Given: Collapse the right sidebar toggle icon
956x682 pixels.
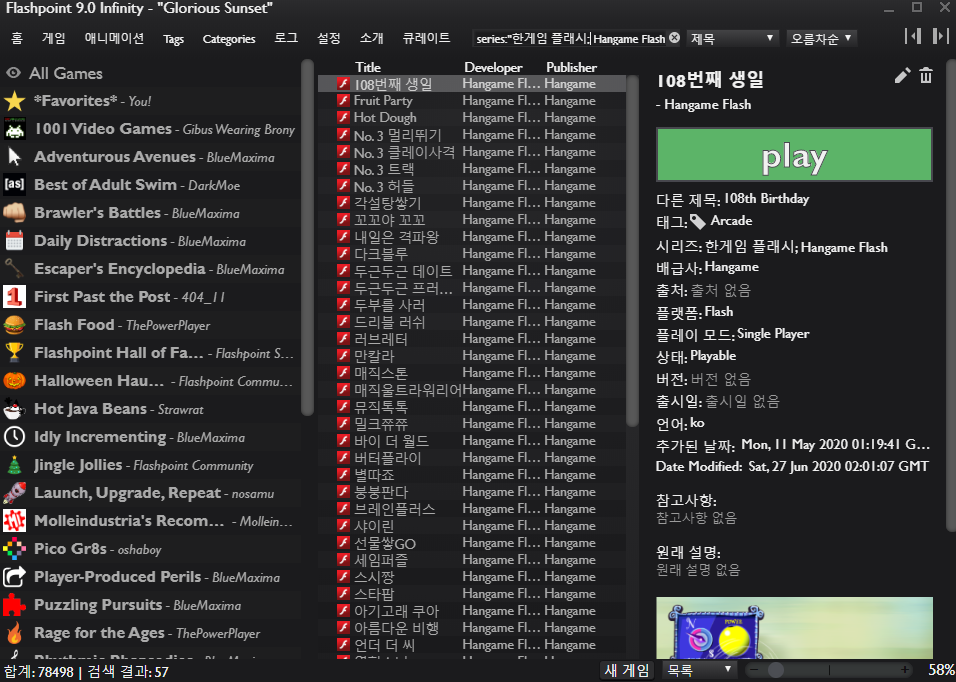Looking at the screenshot, I should point(941,37).
